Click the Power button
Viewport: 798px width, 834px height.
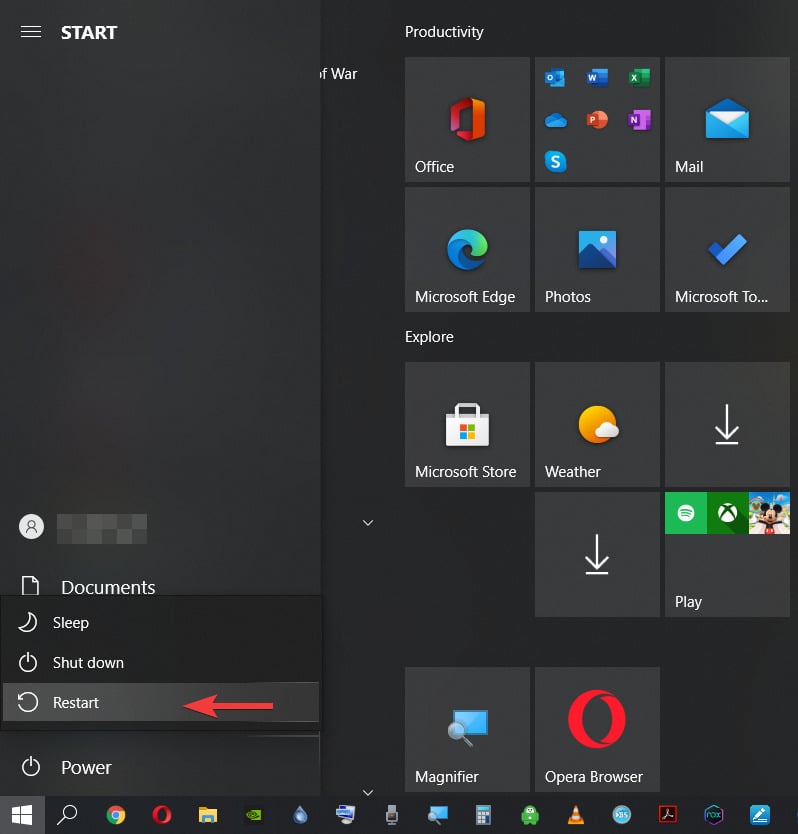tap(160, 767)
